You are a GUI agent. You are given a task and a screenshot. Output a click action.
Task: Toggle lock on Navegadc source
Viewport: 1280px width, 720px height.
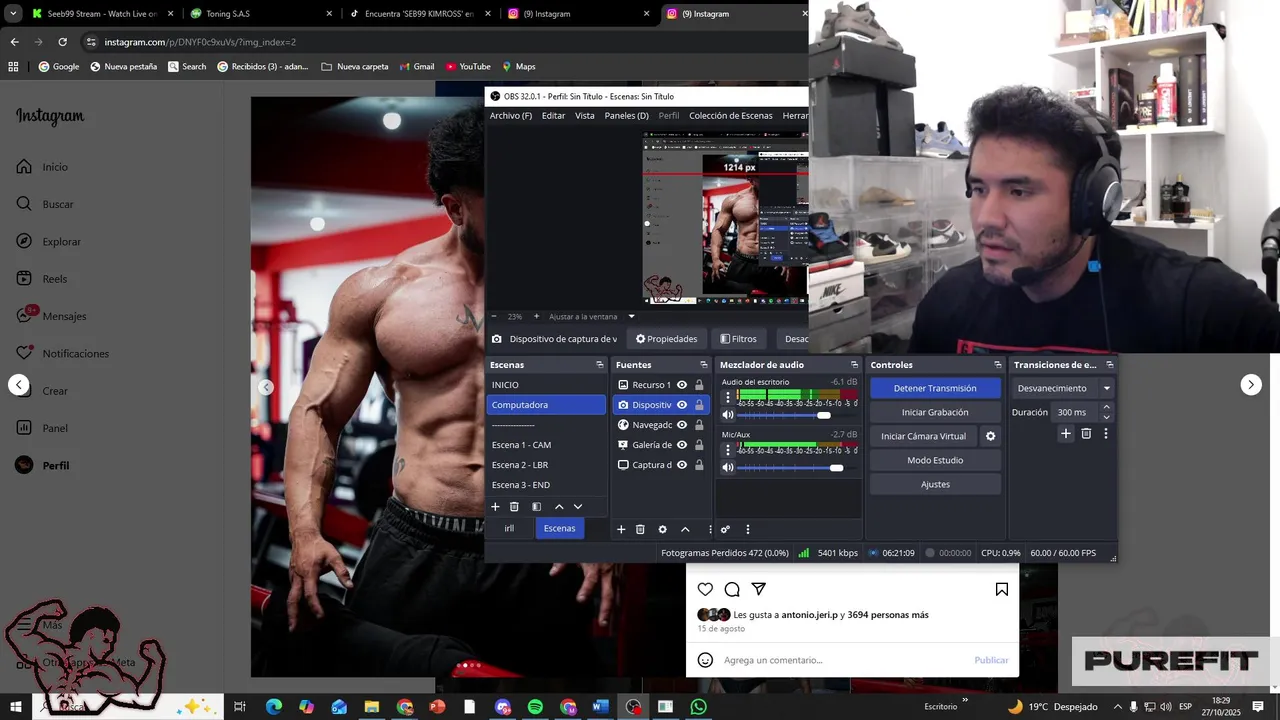(699, 425)
